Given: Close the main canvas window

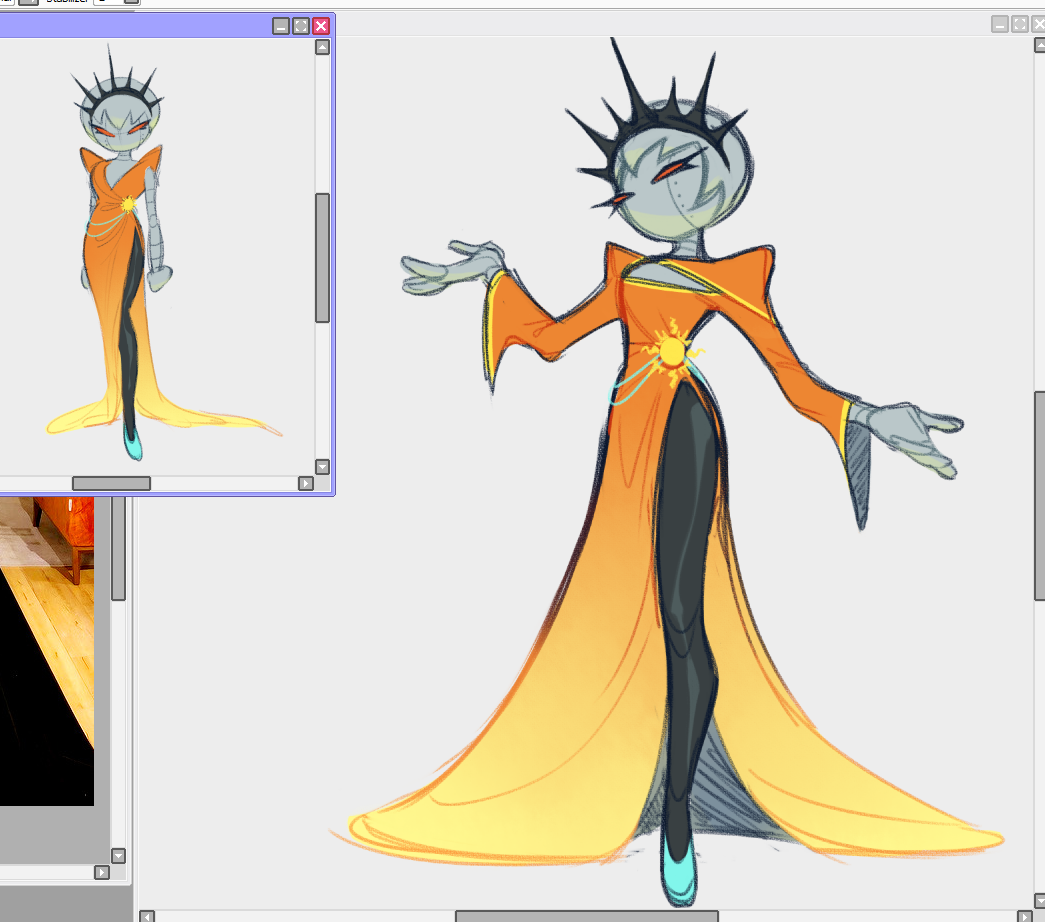Looking at the screenshot, I should (x=1038, y=24).
